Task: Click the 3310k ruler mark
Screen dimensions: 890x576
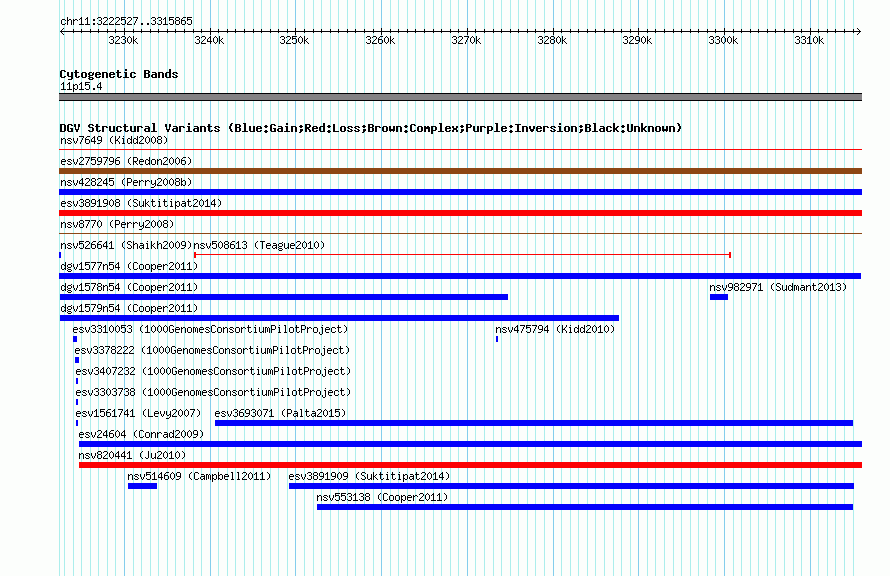Action: click(809, 40)
